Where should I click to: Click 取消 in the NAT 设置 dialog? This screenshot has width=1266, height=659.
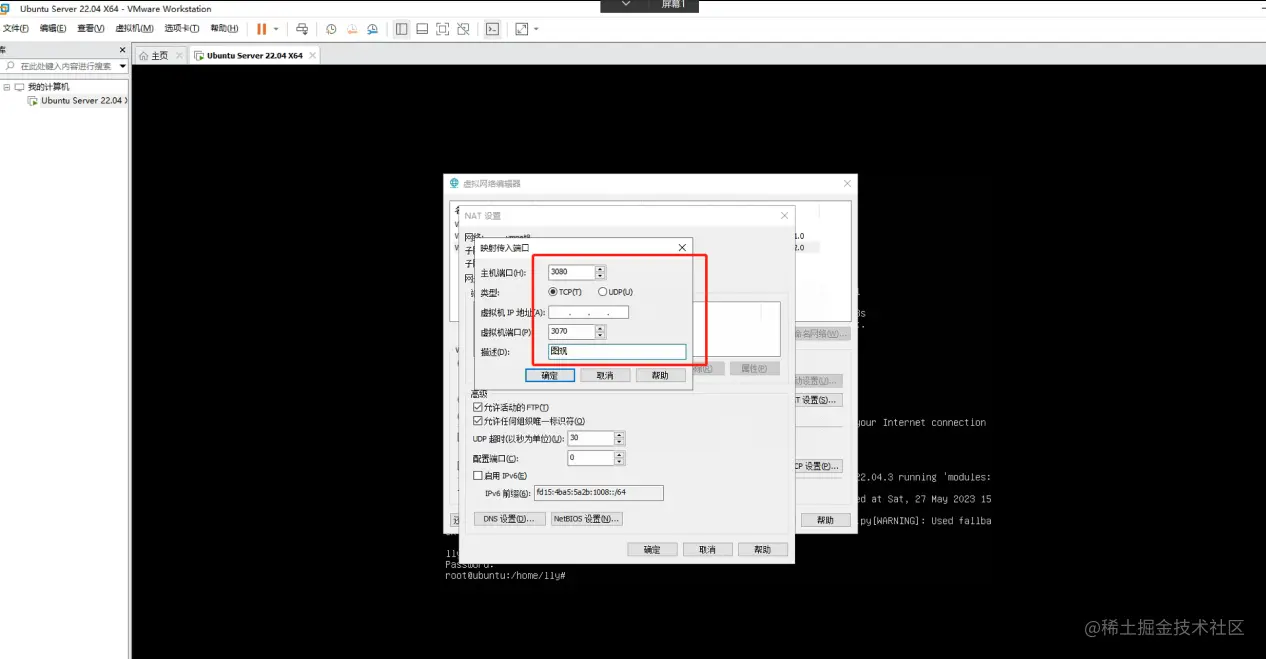[707, 550]
